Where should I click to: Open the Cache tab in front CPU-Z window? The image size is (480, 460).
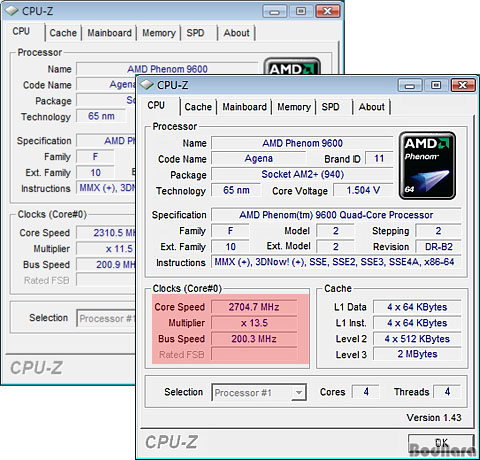198,107
